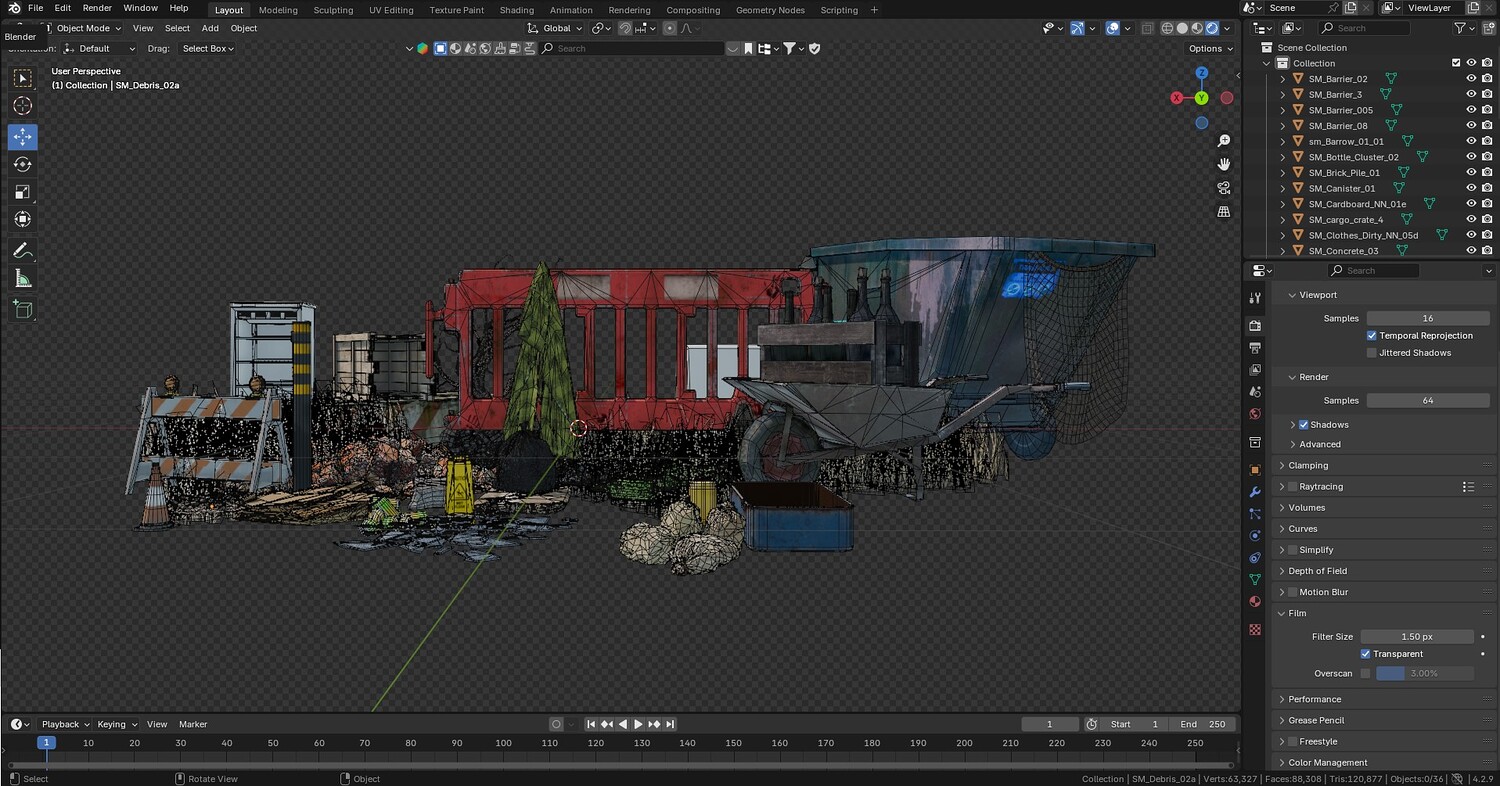1500x786 pixels.
Task: Open the Keying popover in the timeline
Action: coord(116,724)
